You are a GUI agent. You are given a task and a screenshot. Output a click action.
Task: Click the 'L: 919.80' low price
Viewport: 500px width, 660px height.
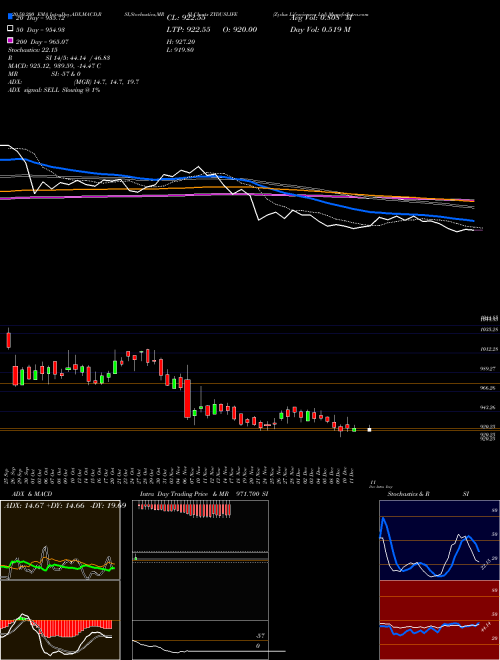point(180,50)
